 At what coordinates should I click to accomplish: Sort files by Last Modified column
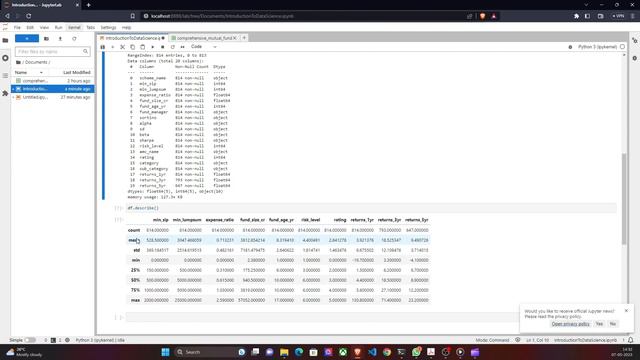pyautogui.click(x=76, y=72)
